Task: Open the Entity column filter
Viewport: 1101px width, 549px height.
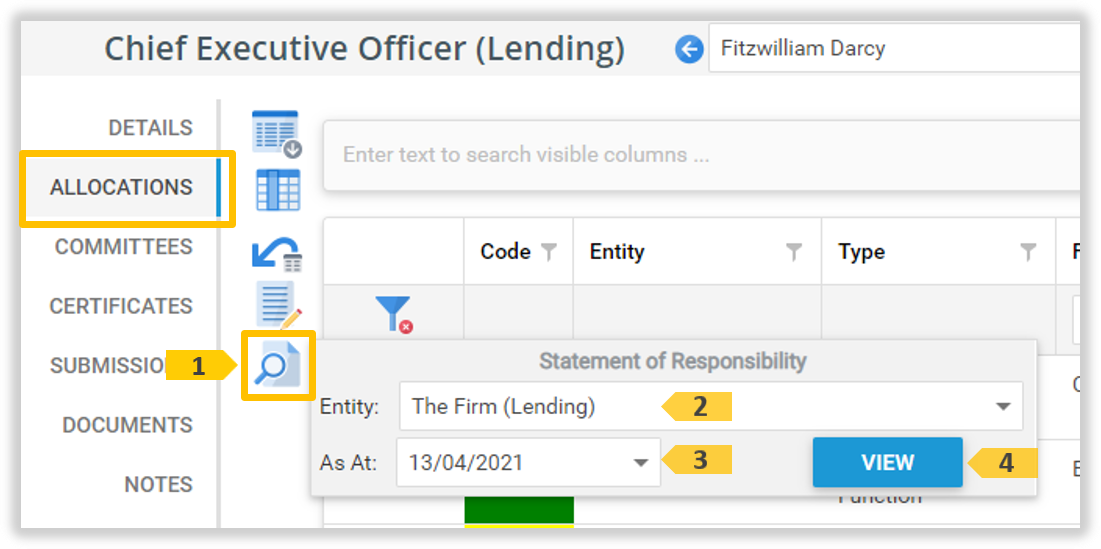Action: pos(794,252)
